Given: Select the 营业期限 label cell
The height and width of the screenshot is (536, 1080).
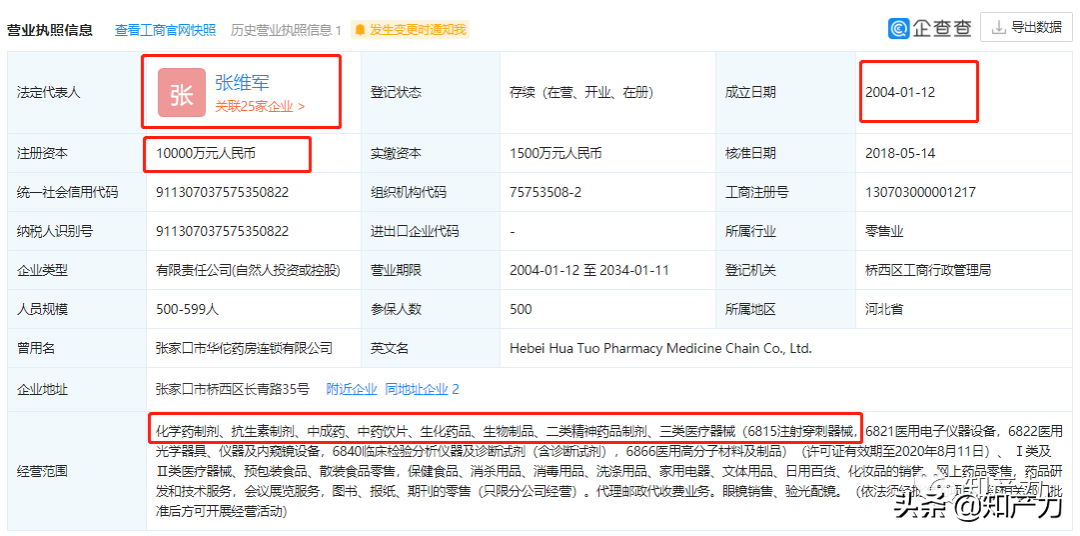Looking at the screenshot, I should (430, 271).
